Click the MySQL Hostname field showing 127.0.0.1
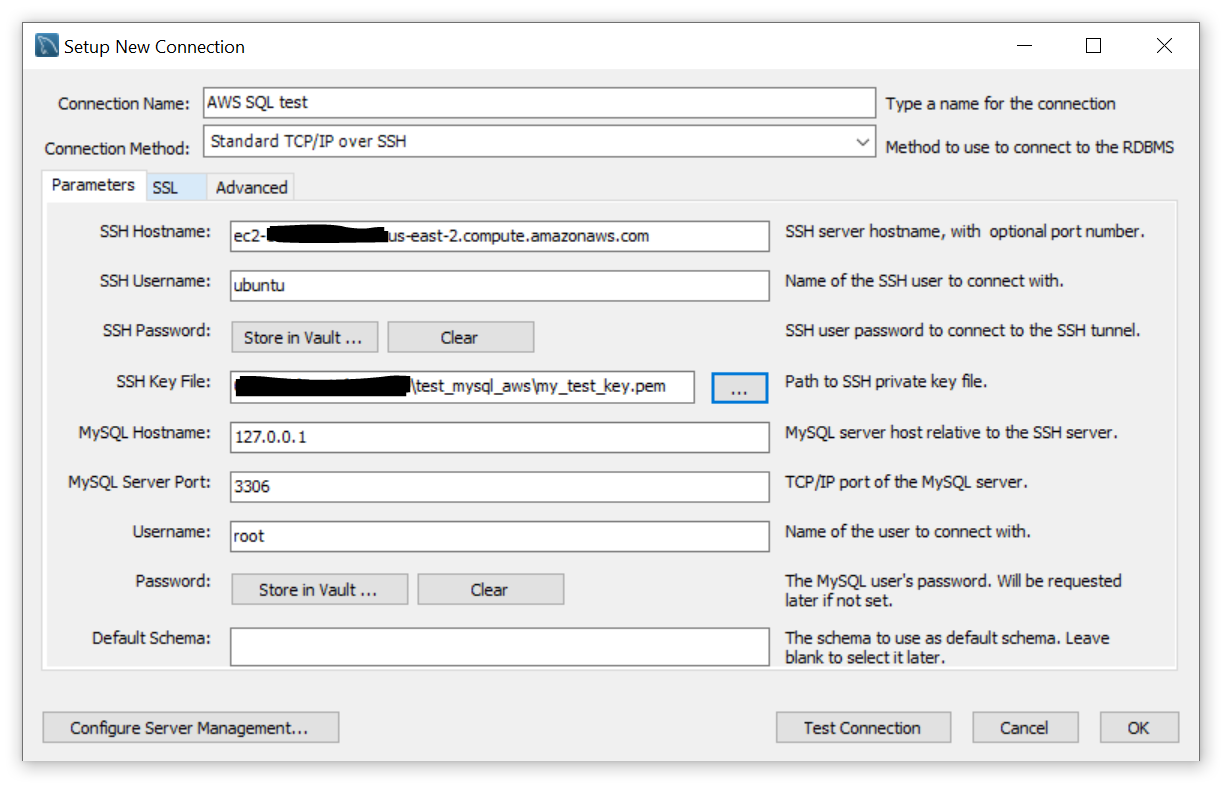 pyautogui.click(x=500, y=437)
